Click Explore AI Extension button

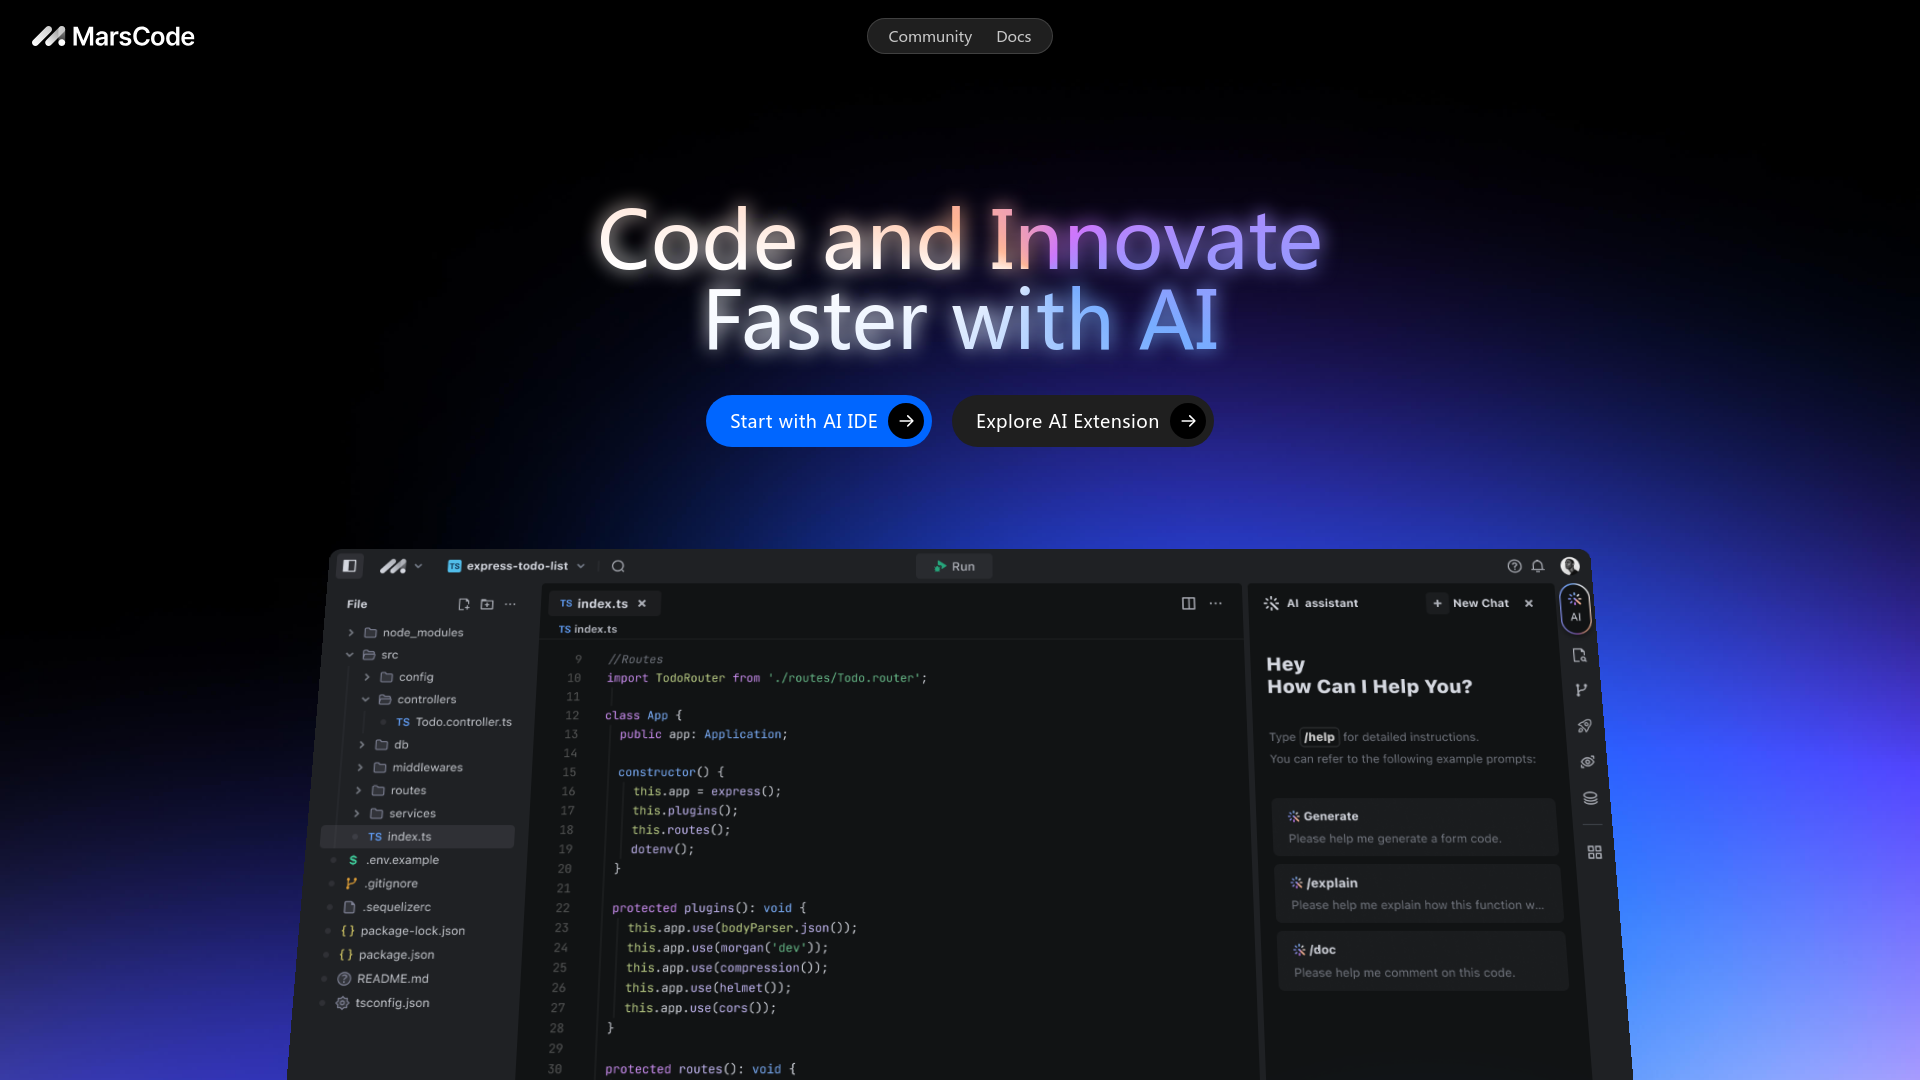pos(1082,421)
